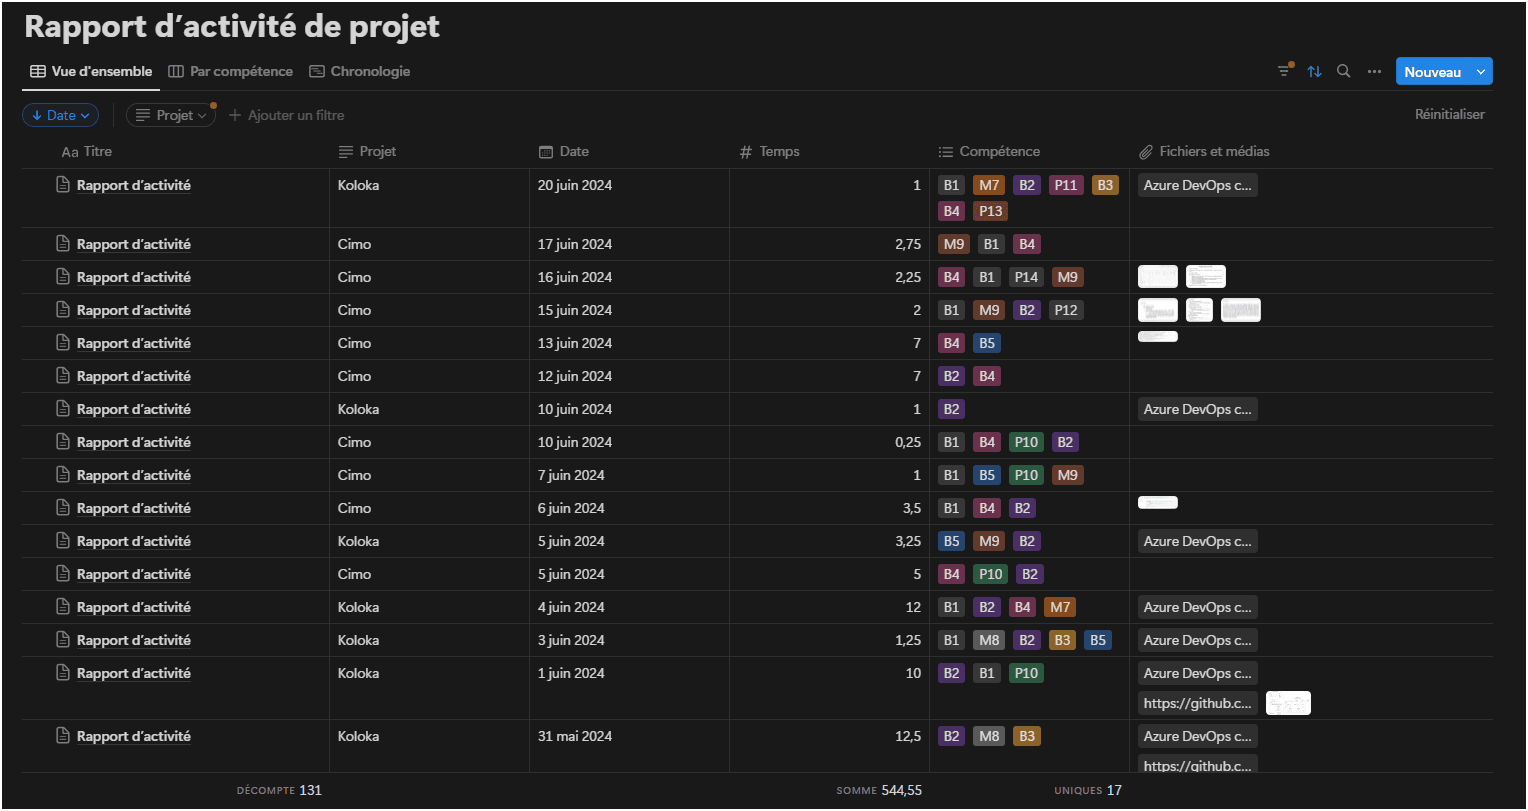Open Azure DevOps file in the Koloka 10 juin row

point(1197,409)
